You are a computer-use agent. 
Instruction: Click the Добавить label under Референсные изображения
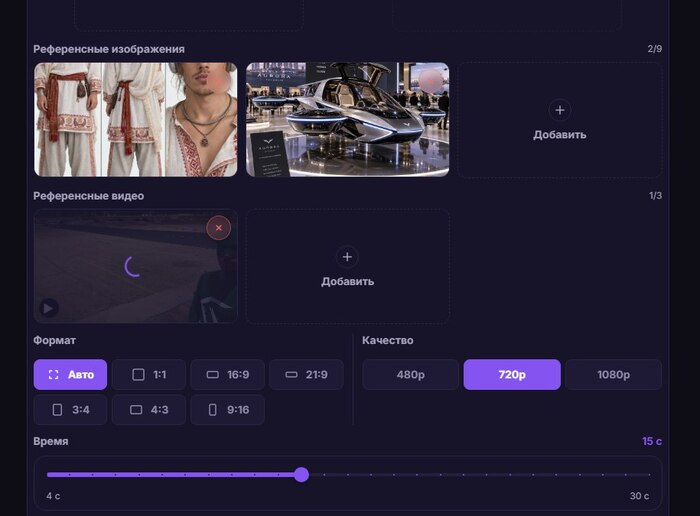(559, 135)
